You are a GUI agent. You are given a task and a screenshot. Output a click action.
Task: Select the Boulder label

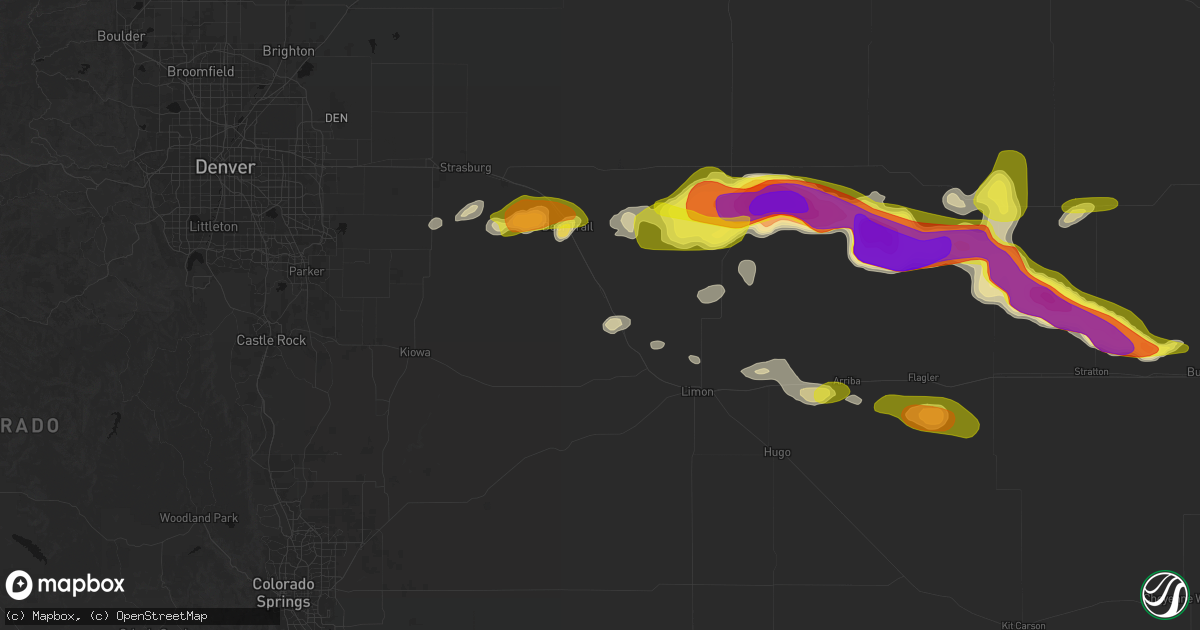[x=121, y=36]
